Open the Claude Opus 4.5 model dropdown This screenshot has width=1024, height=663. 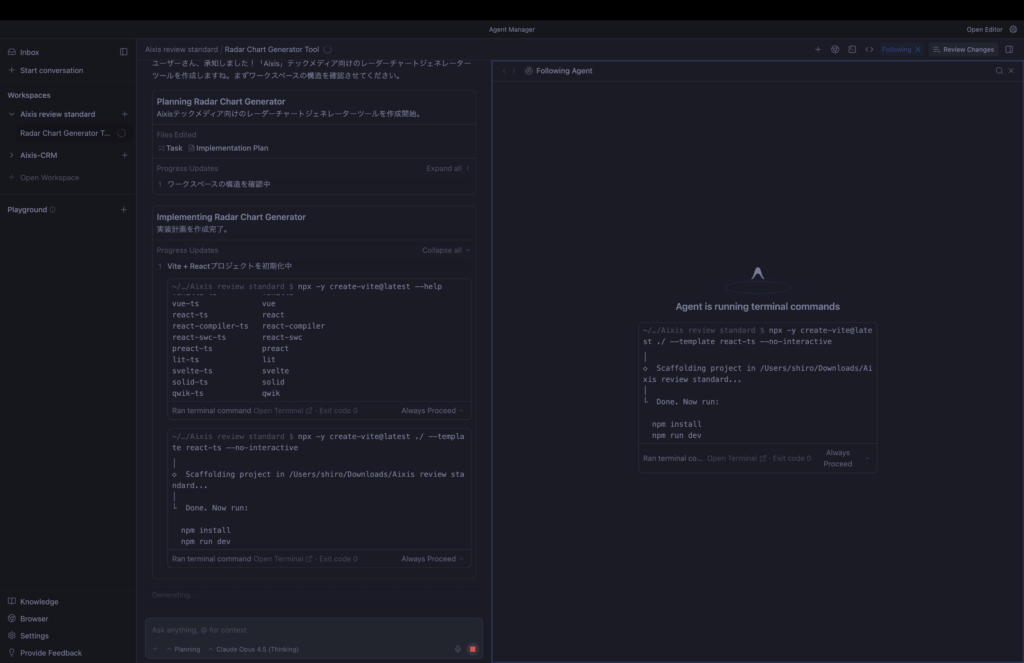(253, 649)
